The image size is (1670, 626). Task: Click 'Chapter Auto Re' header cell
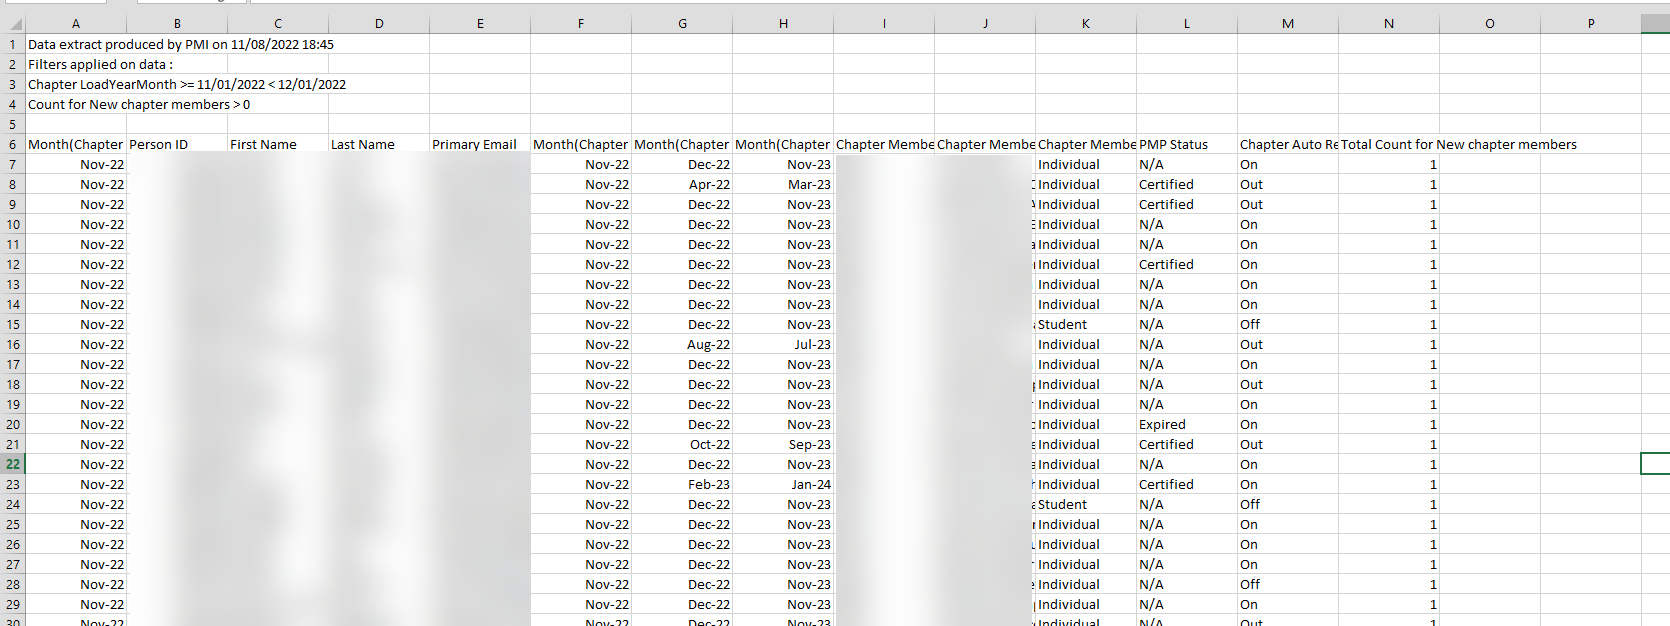1288,144
